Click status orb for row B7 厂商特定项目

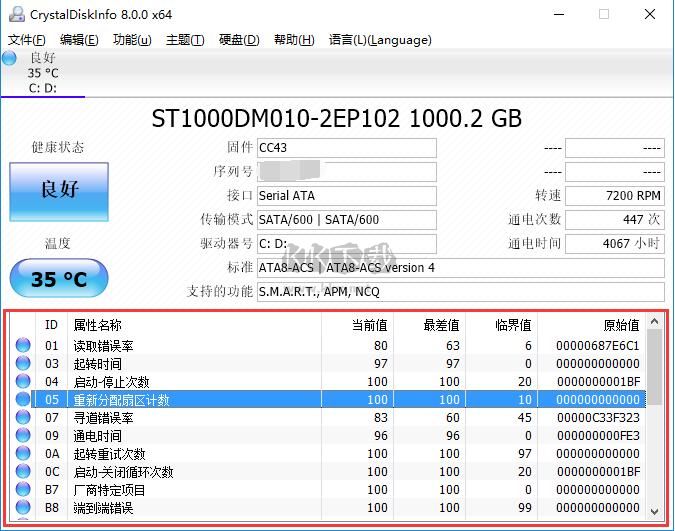click(x=23, y=489)
